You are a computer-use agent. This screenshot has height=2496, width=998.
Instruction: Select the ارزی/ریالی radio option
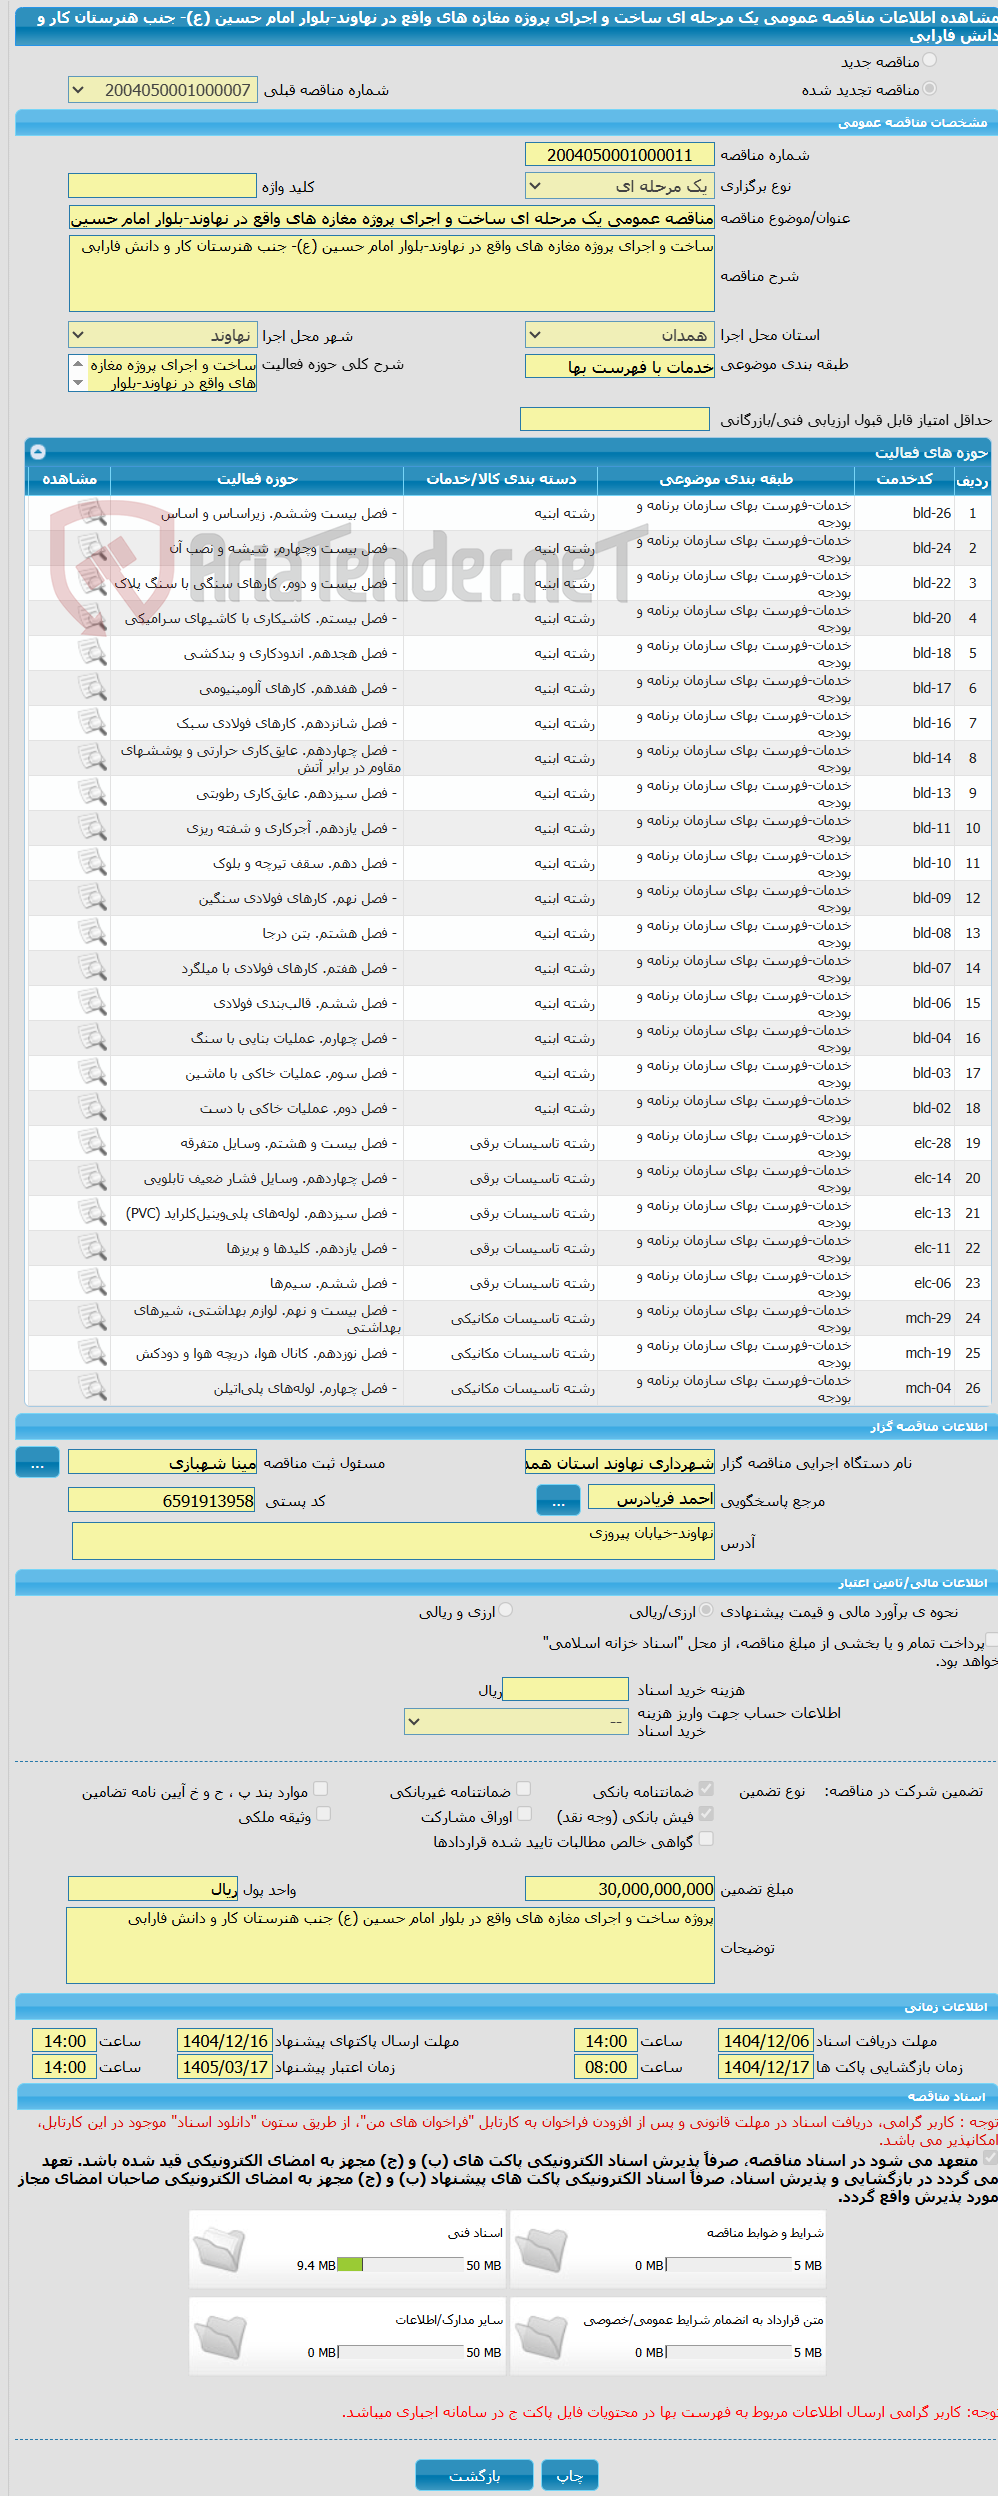pyautogui.click(x=707, y=1610)
